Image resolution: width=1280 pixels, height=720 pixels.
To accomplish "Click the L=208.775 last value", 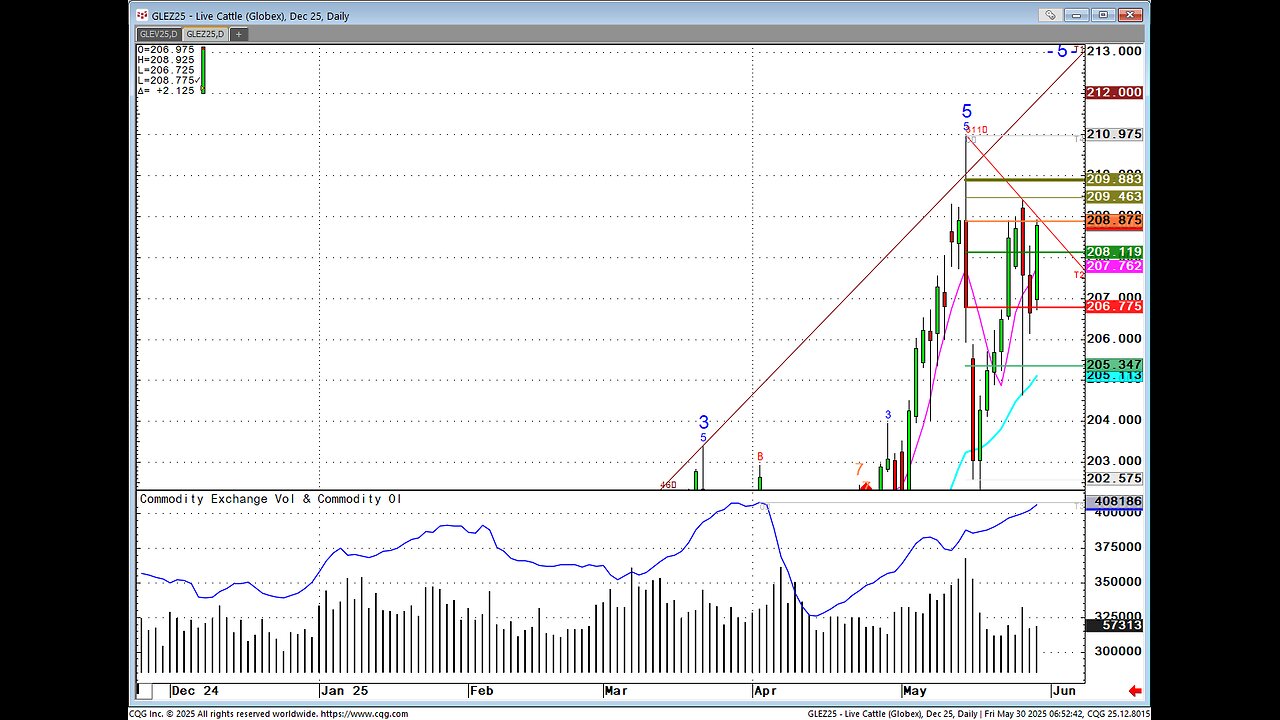I will (x=166, y=80).
